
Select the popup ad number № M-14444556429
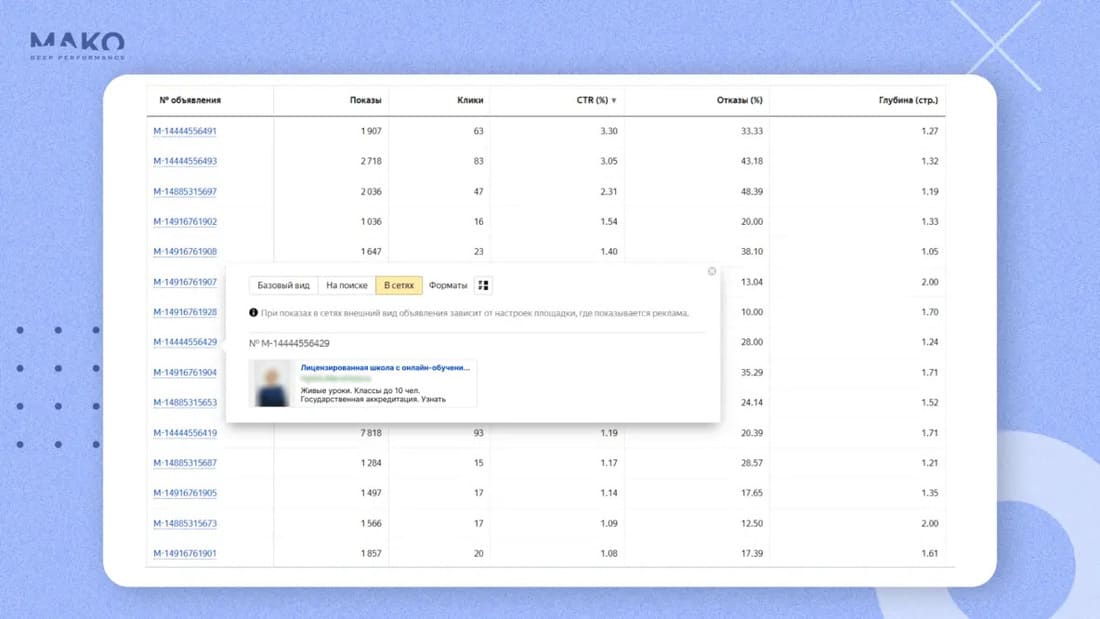click(289, 343)
